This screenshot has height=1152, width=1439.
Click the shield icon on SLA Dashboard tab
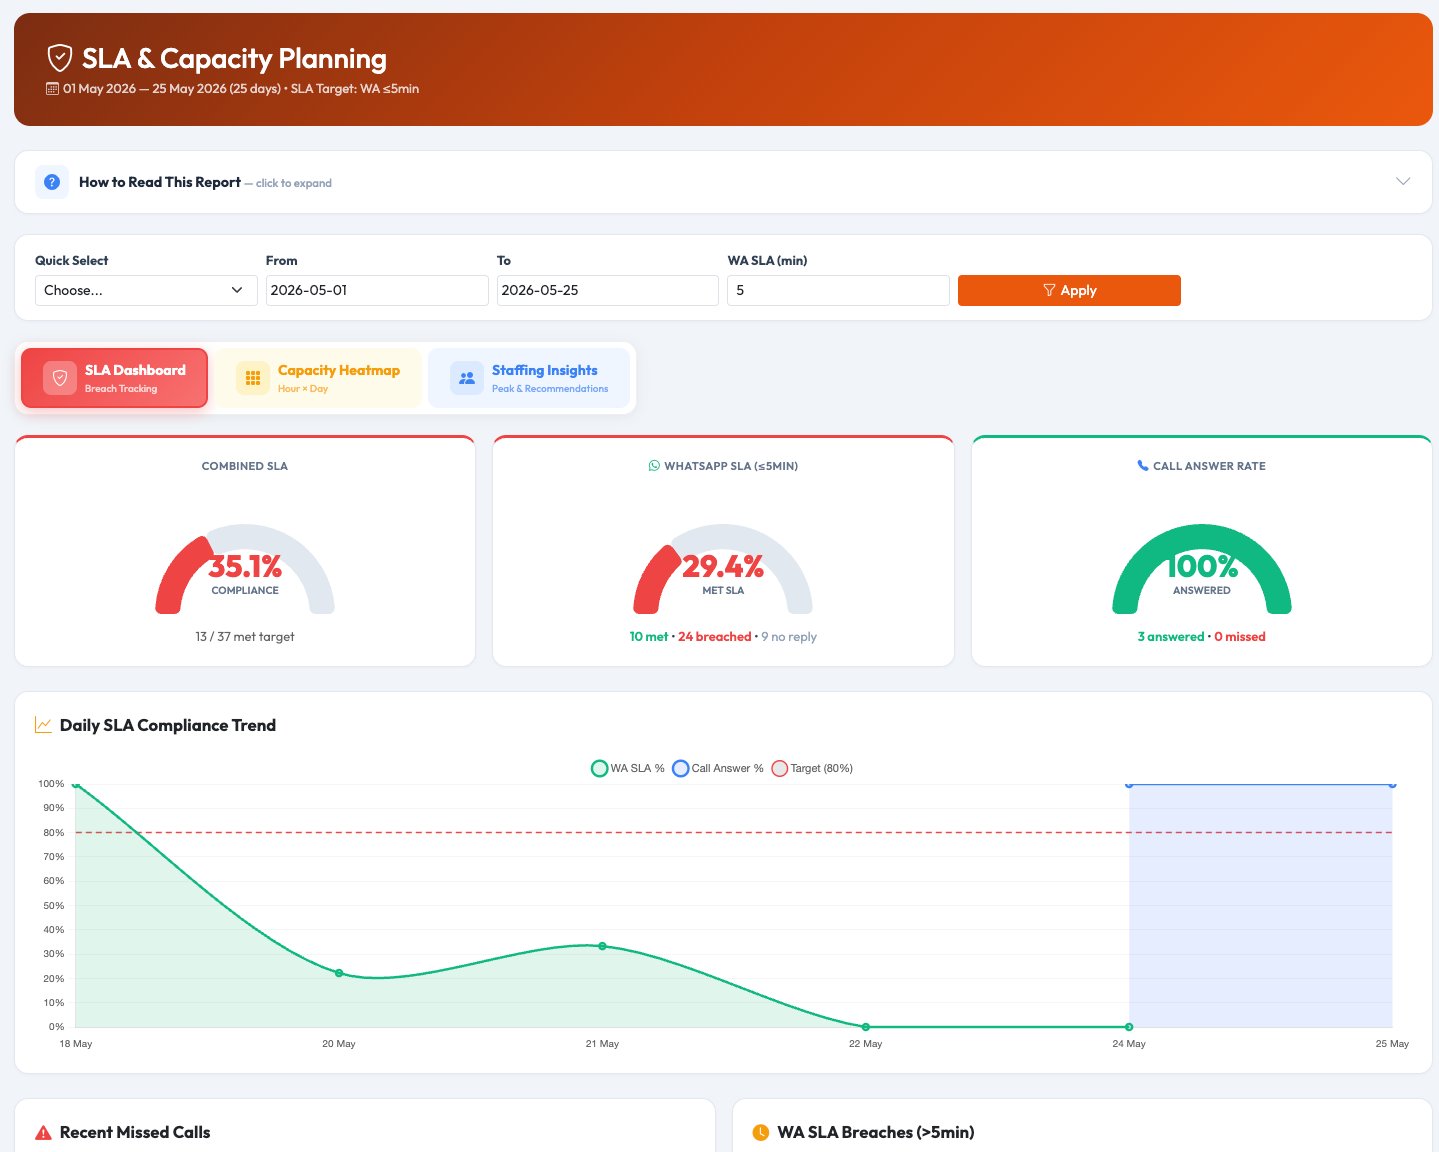click(x=60, y=378)
